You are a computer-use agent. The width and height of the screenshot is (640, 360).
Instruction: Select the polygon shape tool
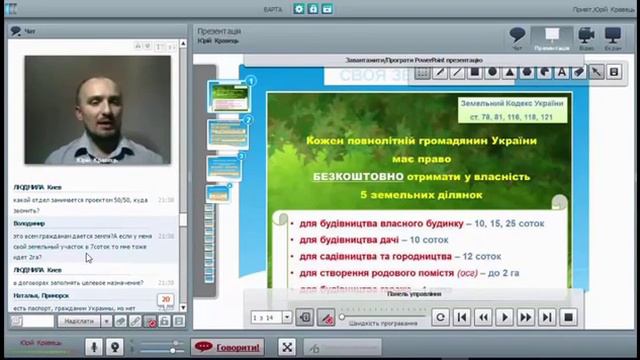point(527,73)
